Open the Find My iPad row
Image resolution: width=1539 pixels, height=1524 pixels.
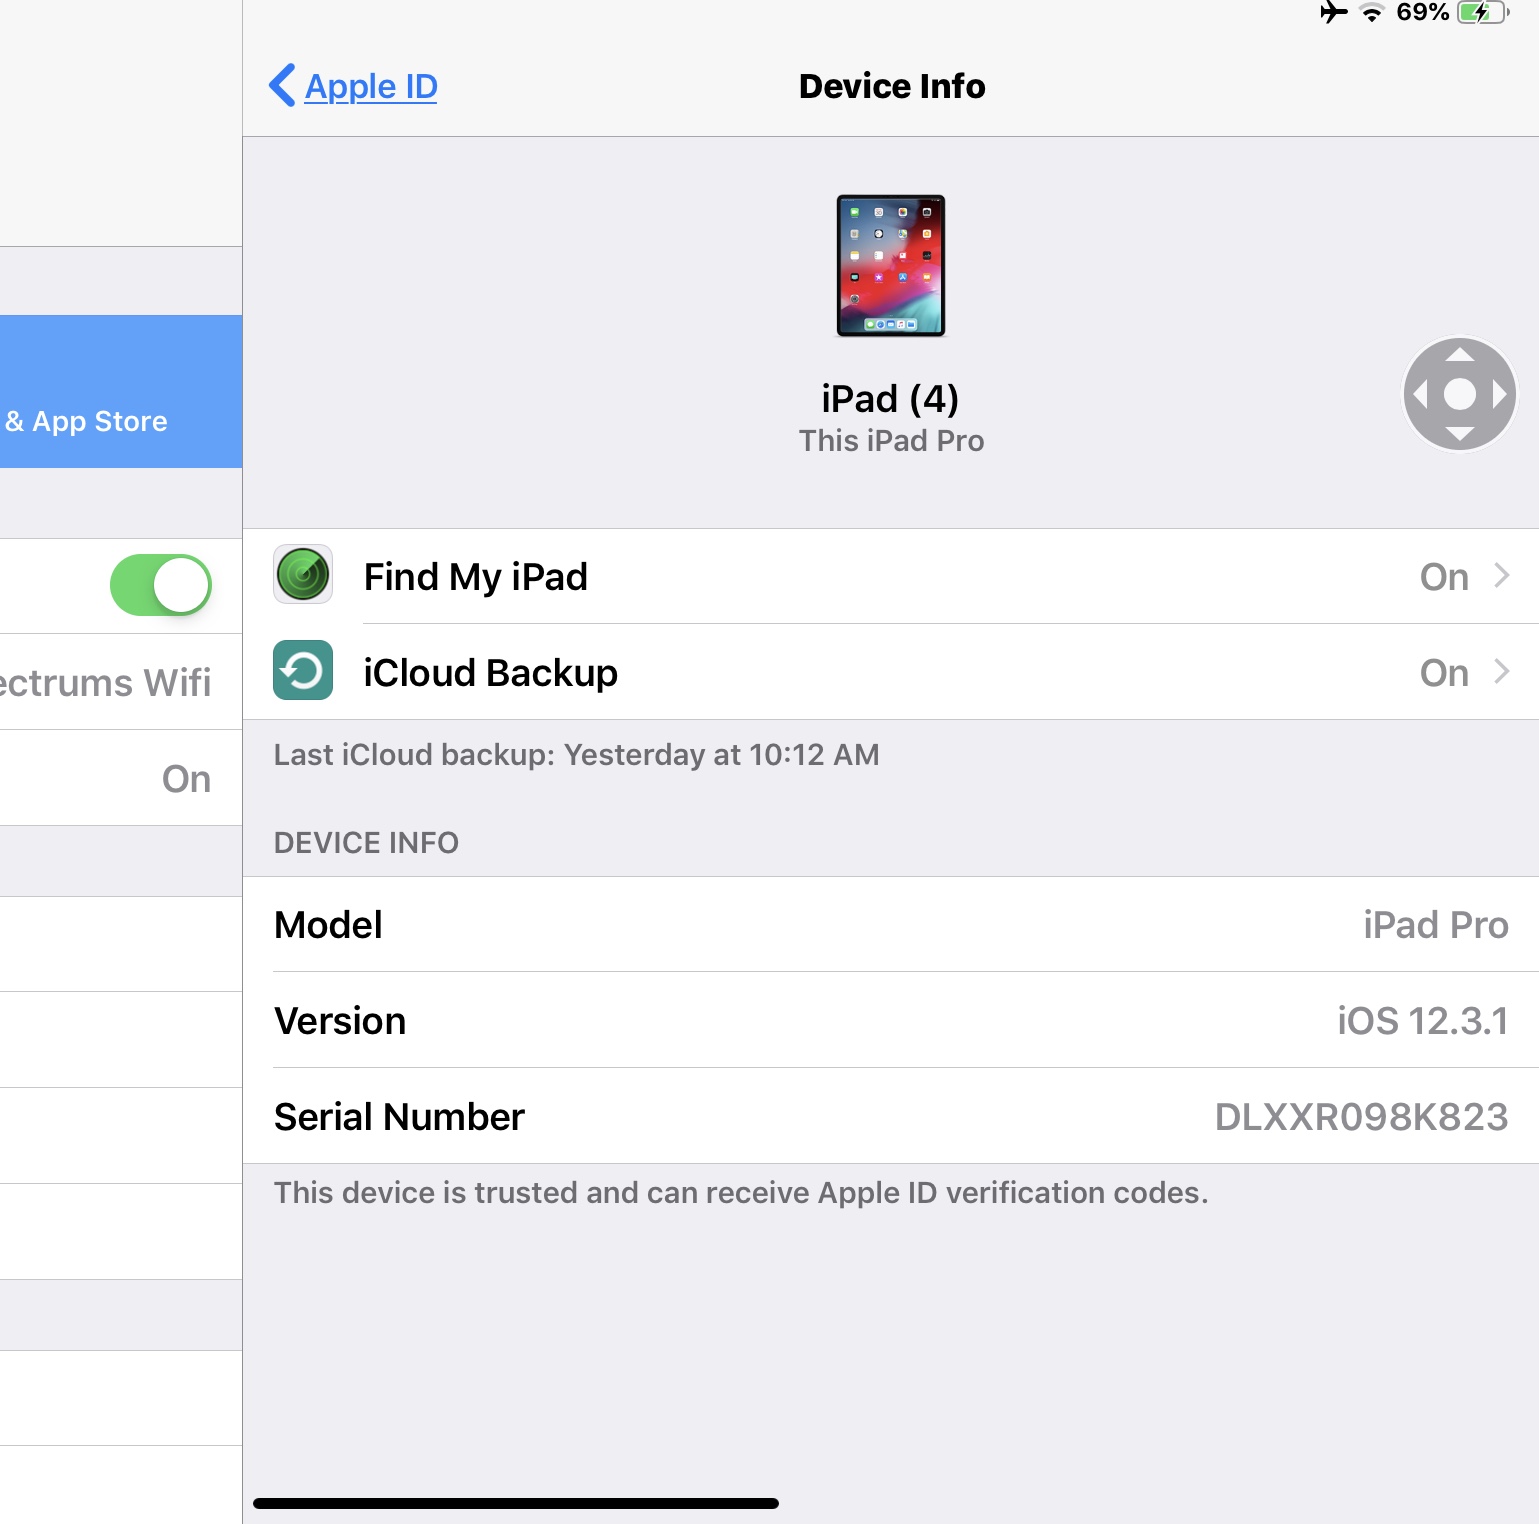click(x=891, y=576)
